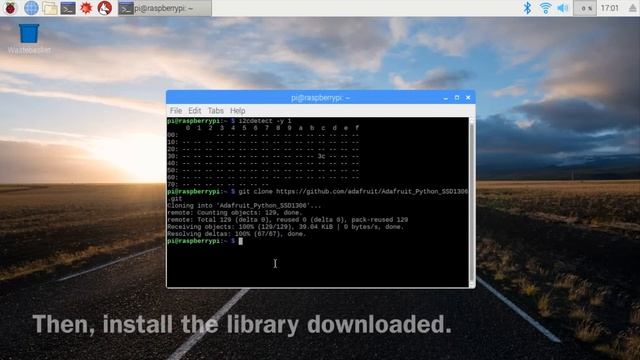Select the pi@raspberrypi taskbar window button
Viewport: 640px width, 360px height.
click(x=165, y=8)
